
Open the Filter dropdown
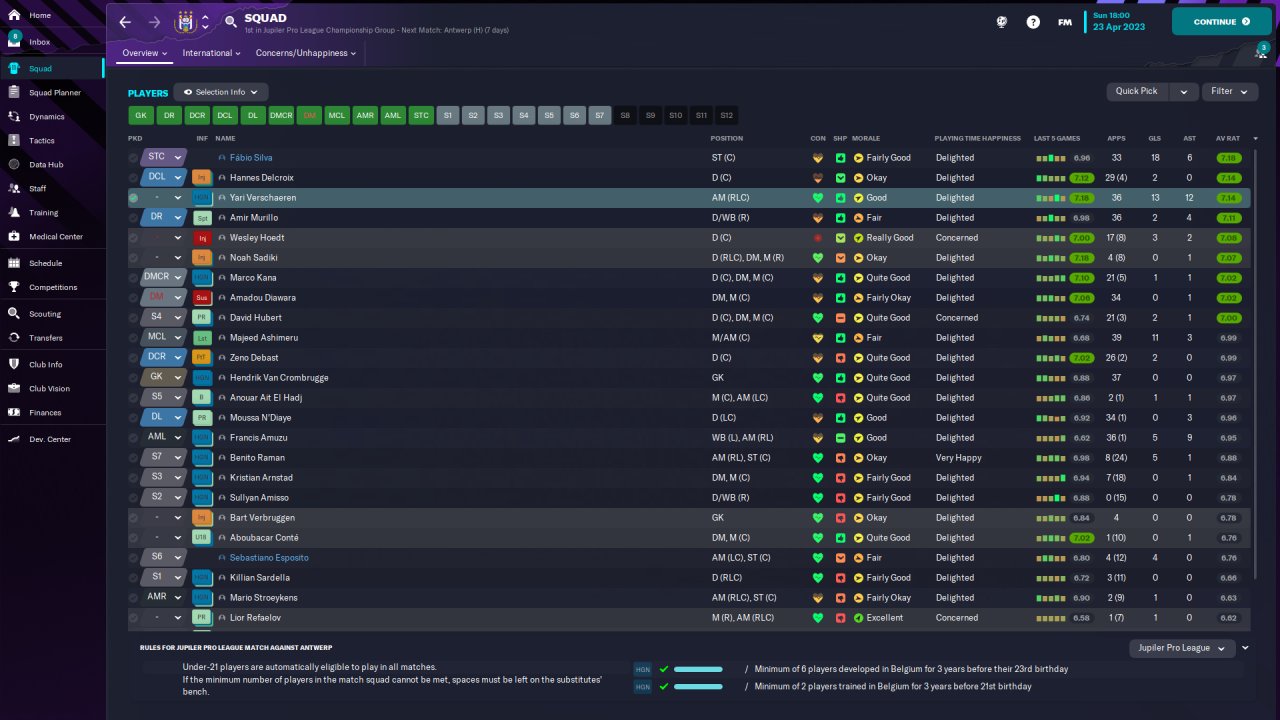click(x=1229, y=91)
